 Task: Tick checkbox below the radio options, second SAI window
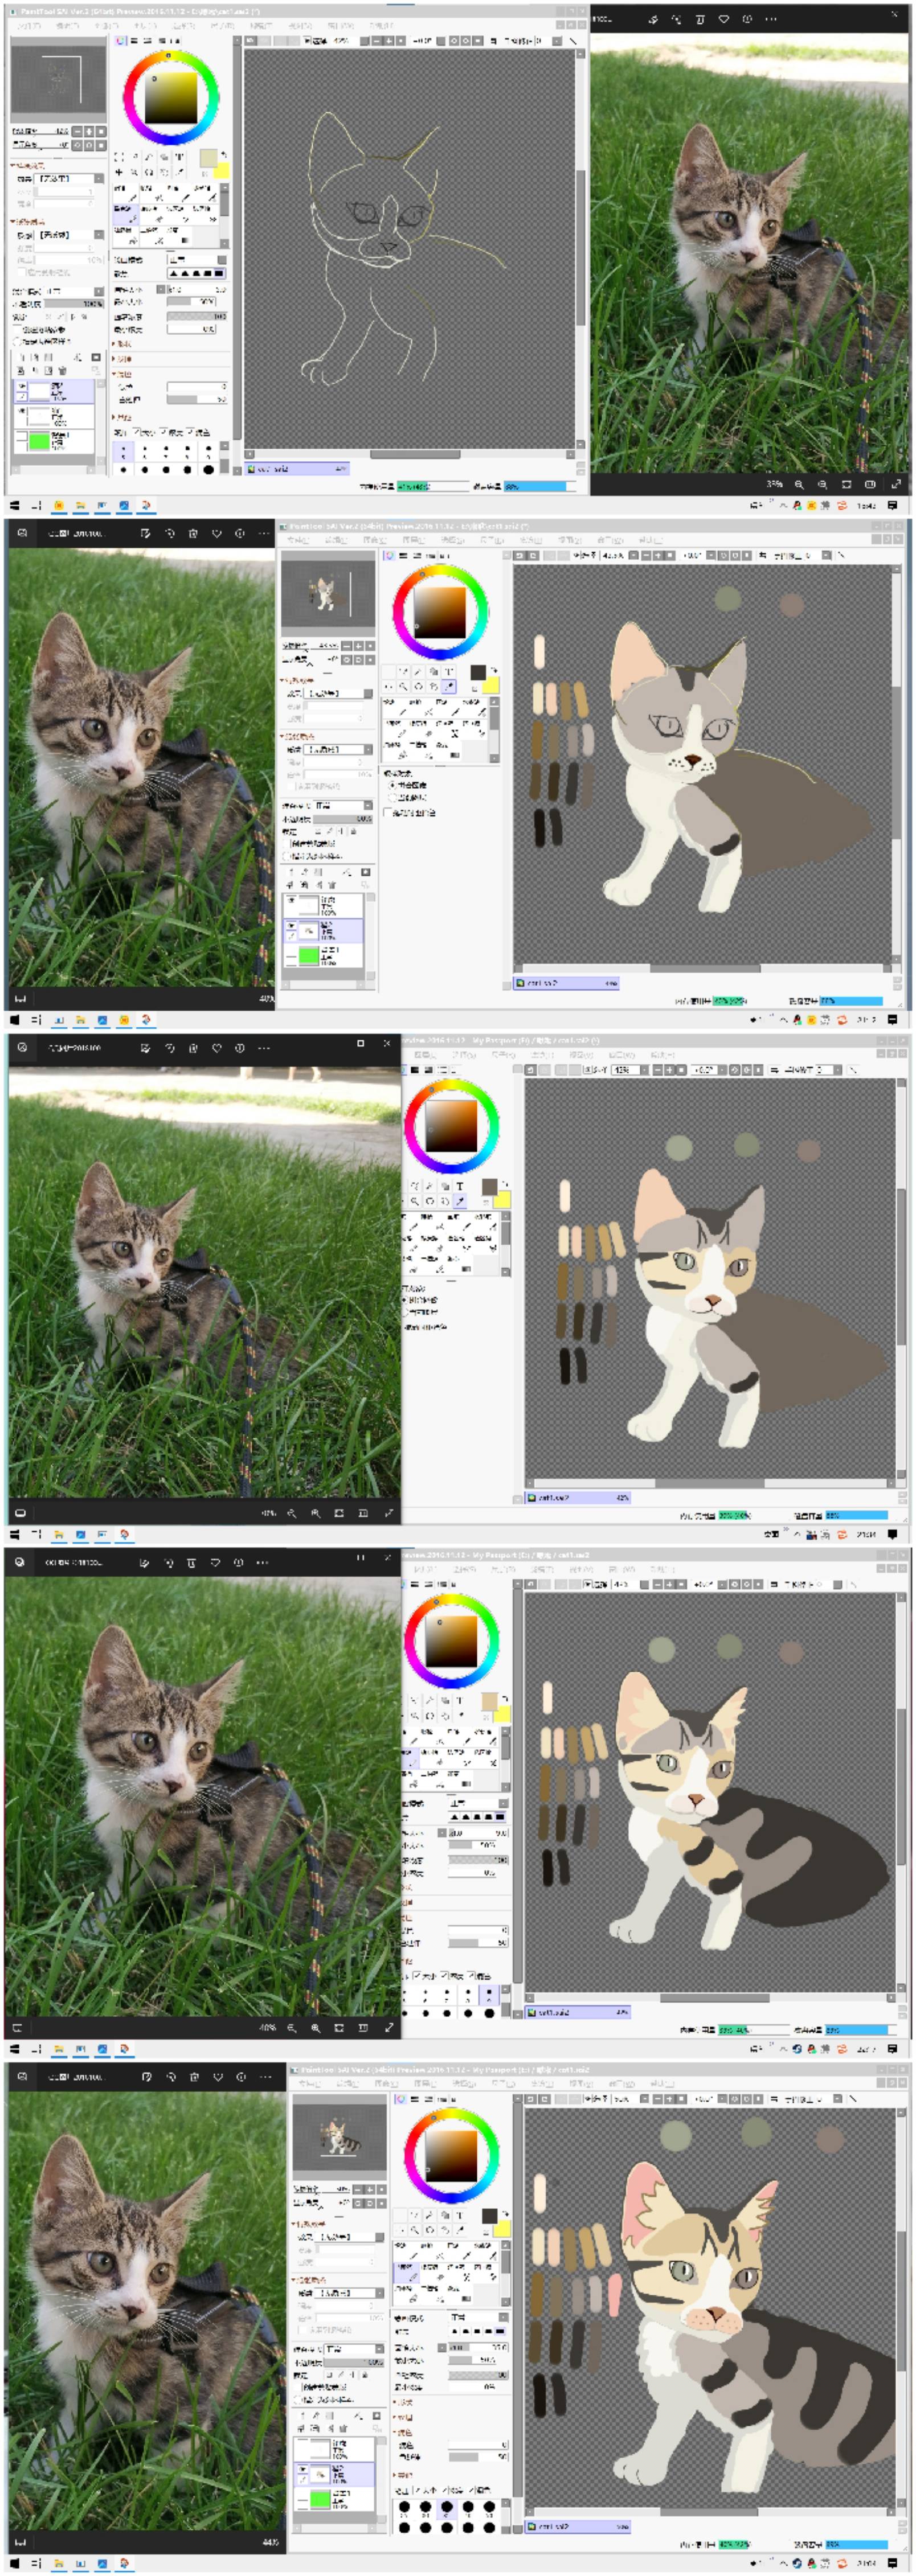[x=388, y=812]
